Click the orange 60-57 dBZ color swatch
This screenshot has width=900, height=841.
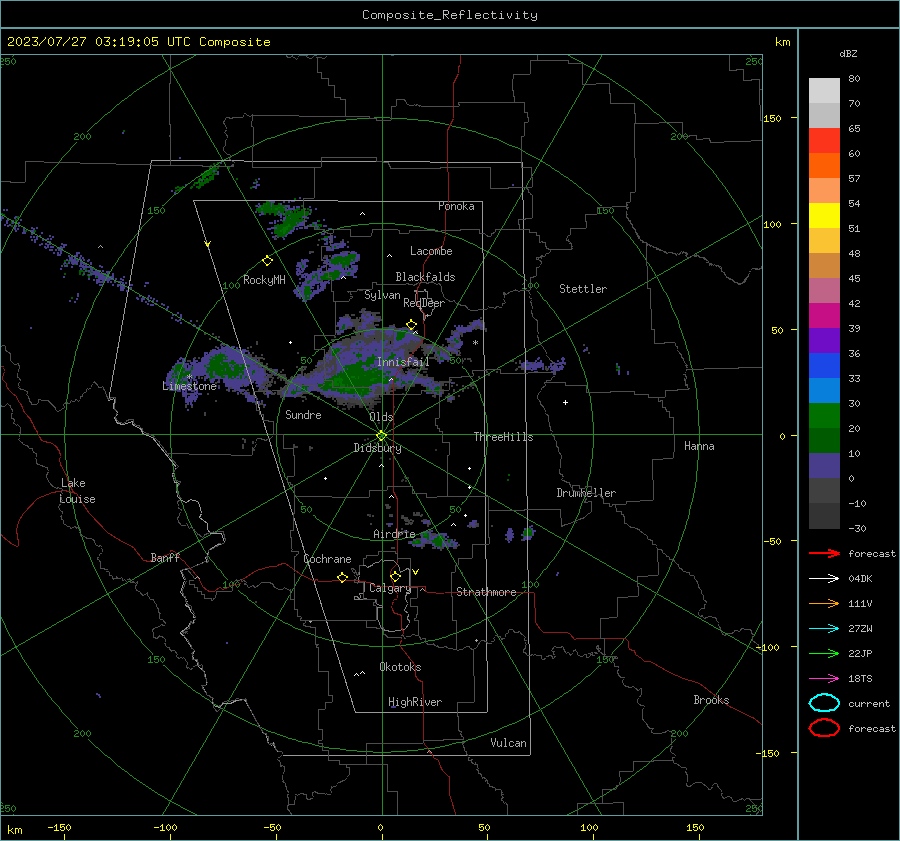pos(824,165)
